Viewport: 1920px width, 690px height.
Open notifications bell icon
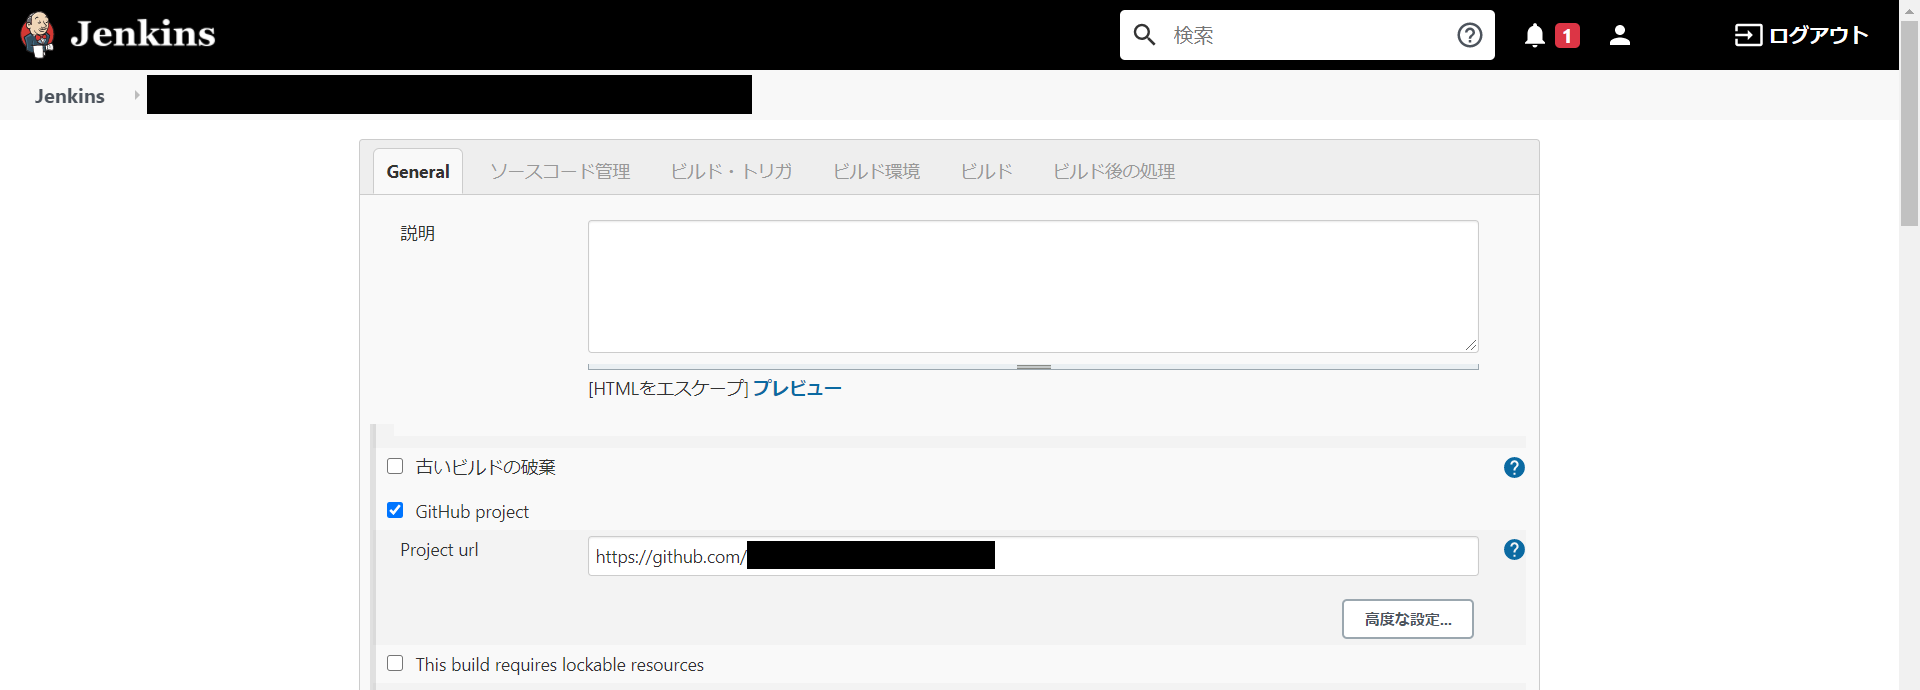pyautogui.click(x=1534, y=36)
